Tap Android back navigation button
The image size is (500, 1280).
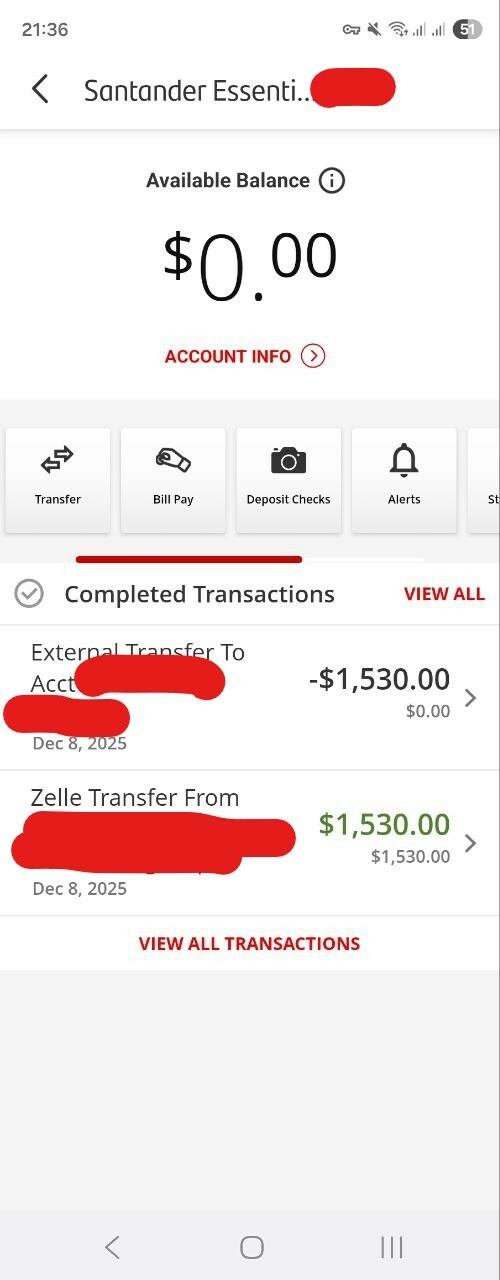112,1246
